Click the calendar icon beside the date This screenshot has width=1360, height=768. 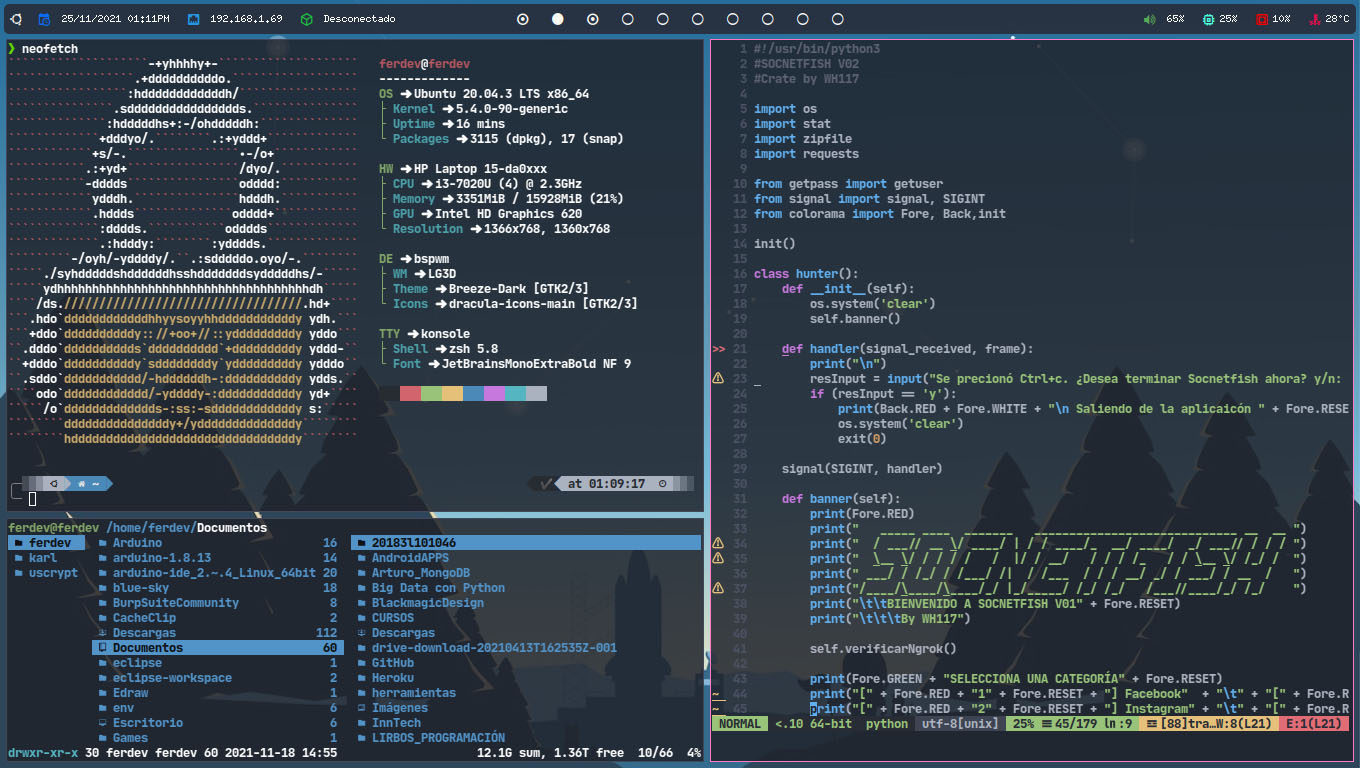(44, 19)
